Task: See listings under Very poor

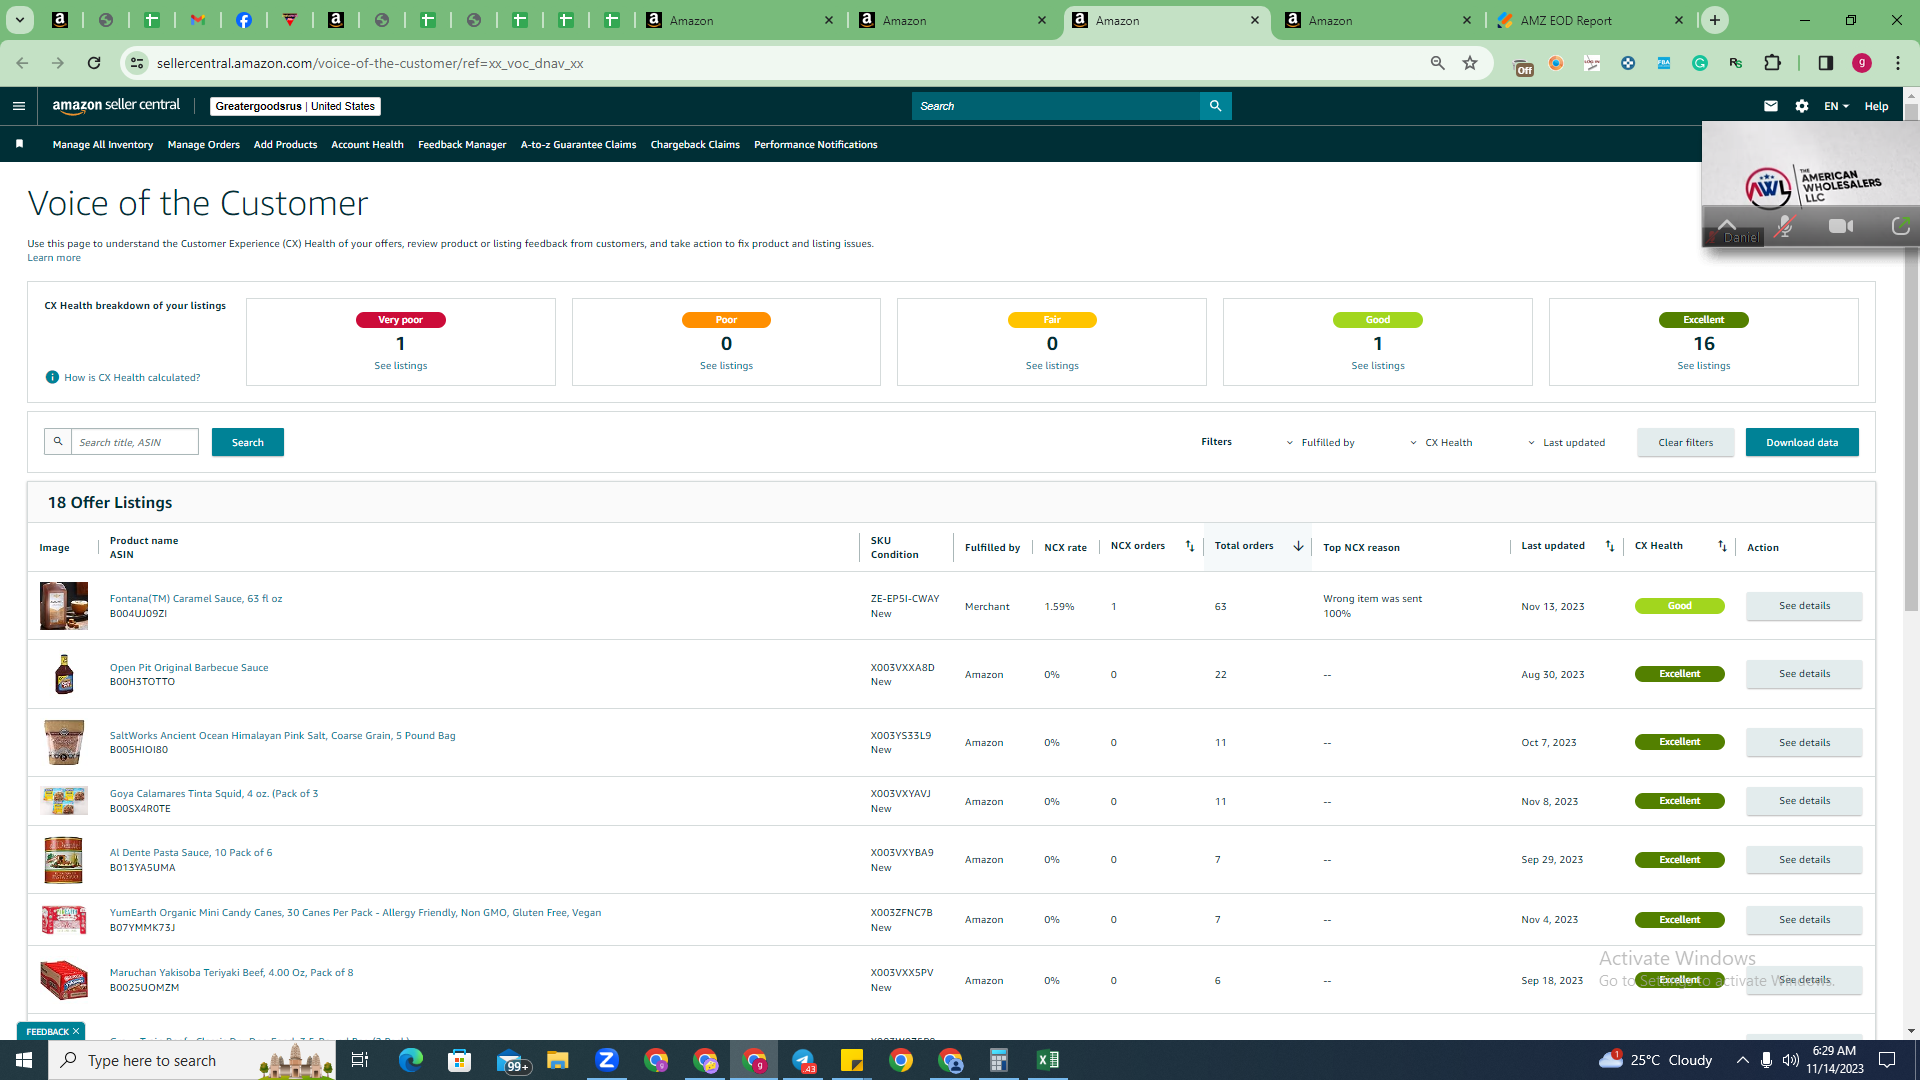Action: (401, 366)
